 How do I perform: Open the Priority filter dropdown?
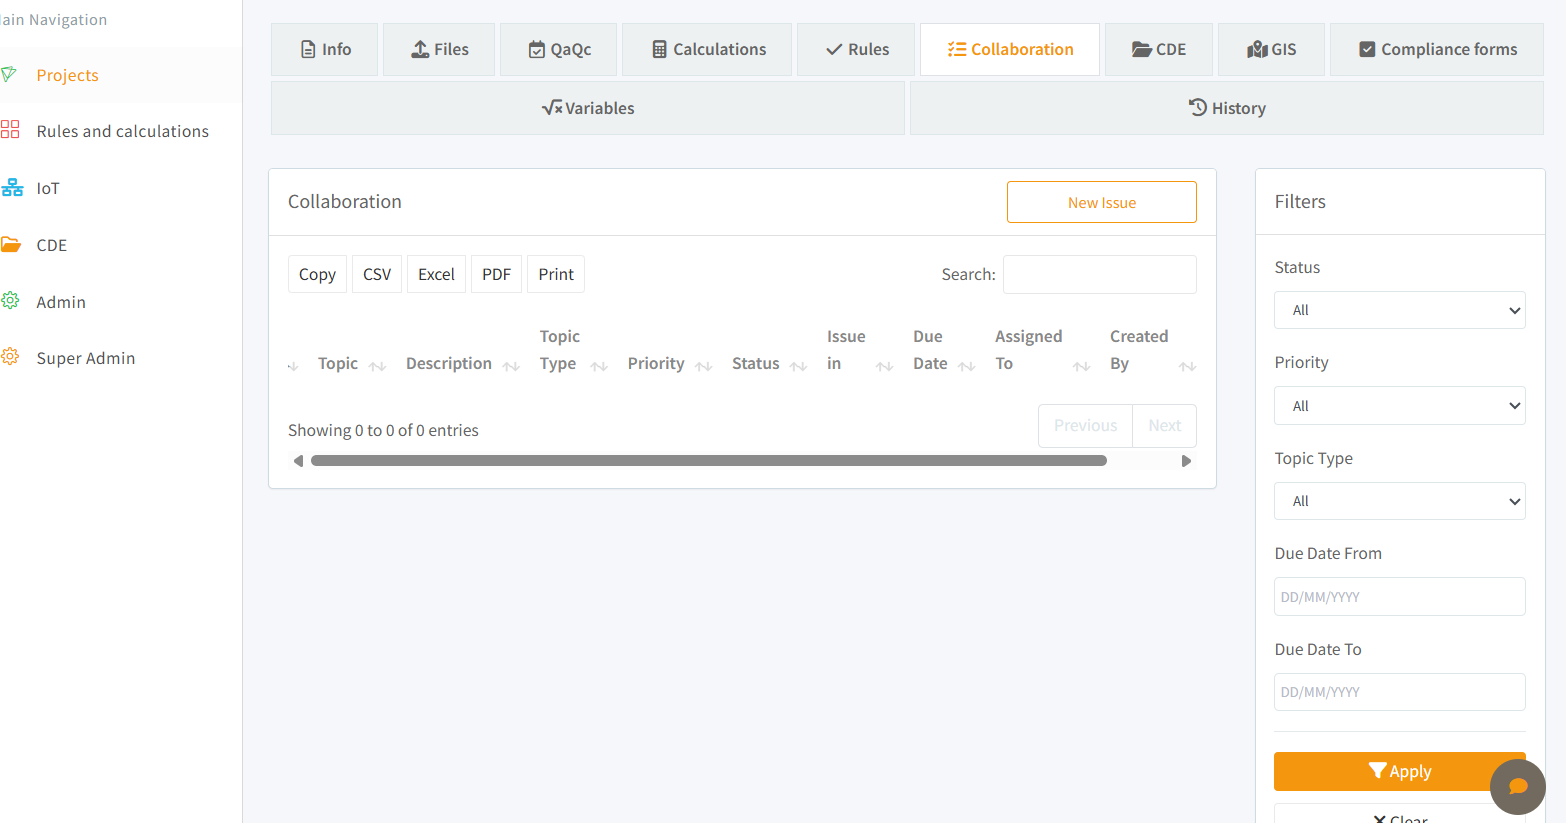[x=1399, y=406]
